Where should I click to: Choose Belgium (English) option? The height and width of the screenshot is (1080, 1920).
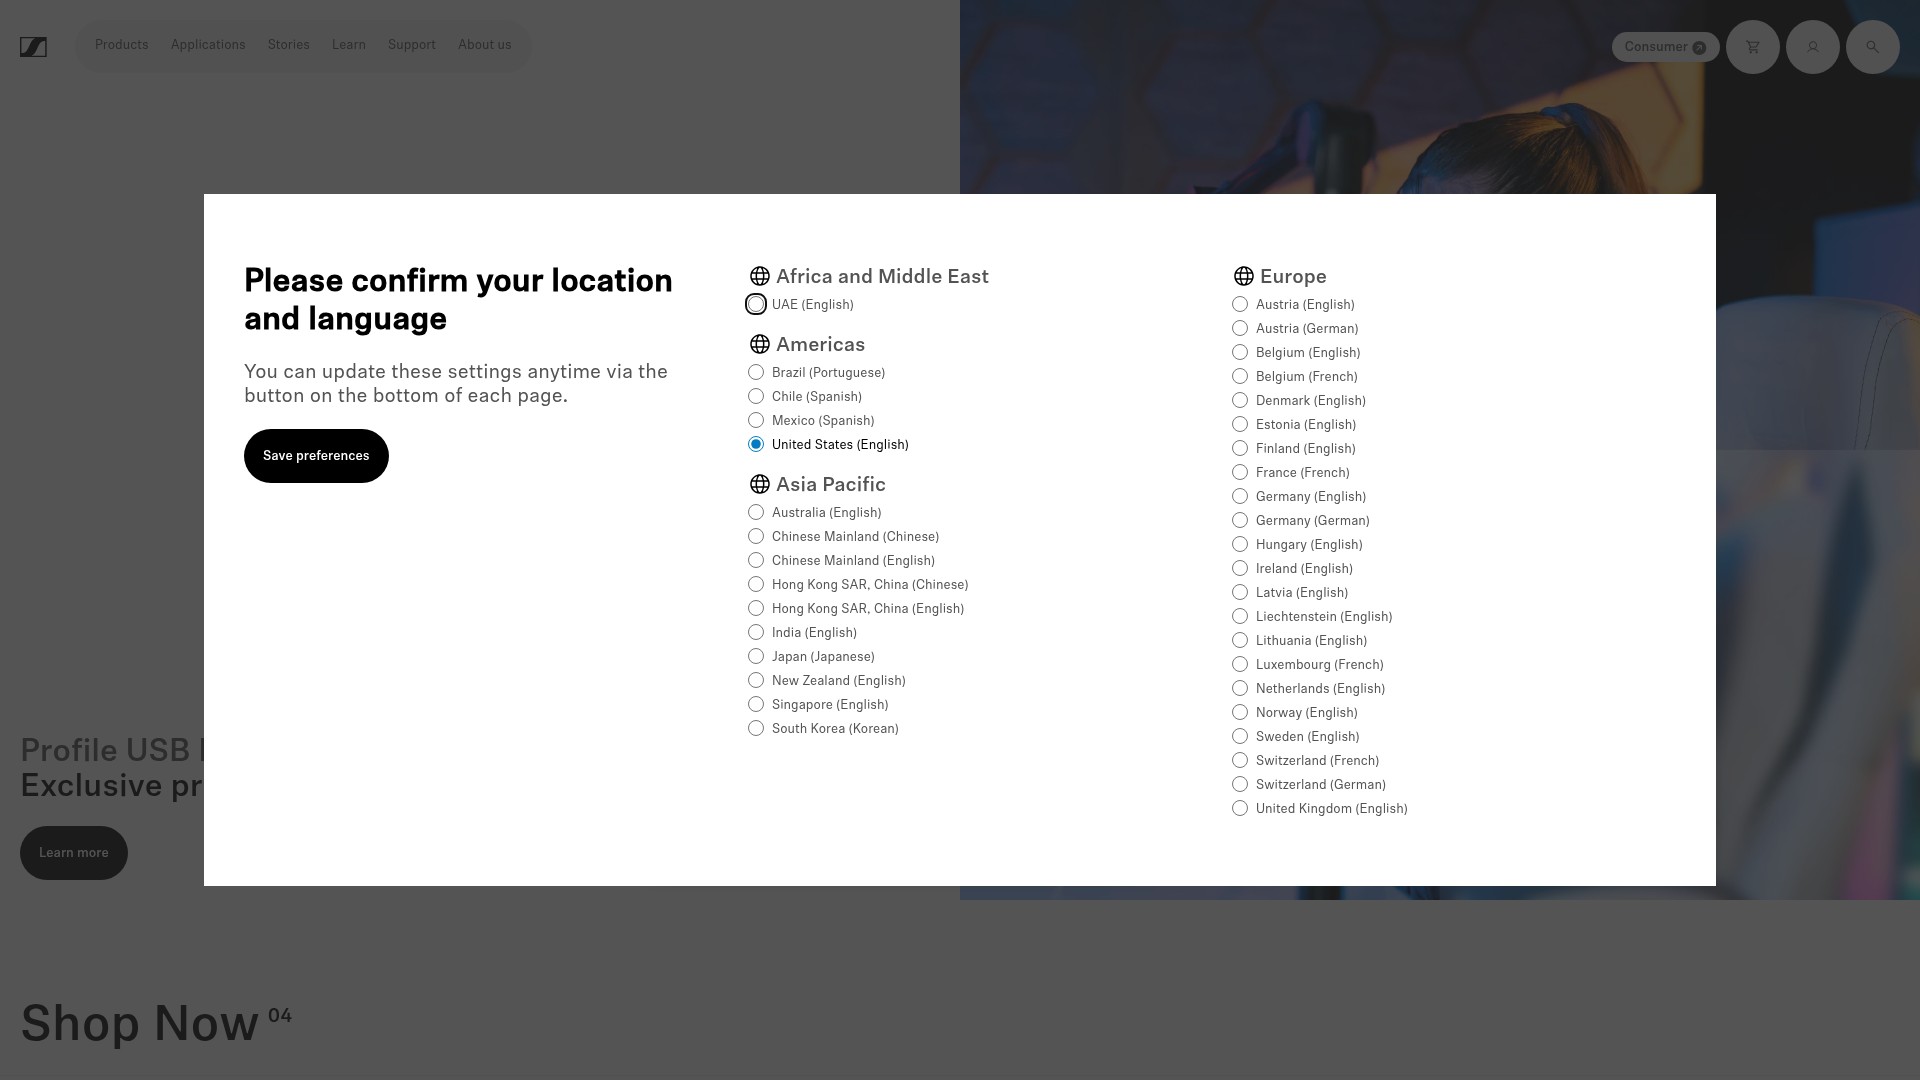pyautogui.click(x=1240, y=352)
